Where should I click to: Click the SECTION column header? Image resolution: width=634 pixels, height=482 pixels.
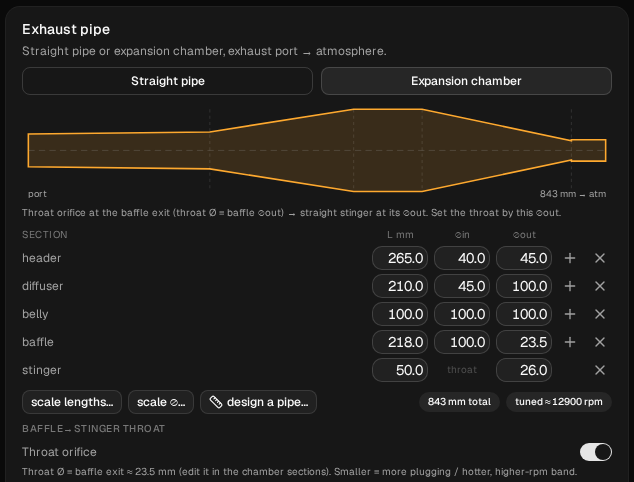[45, 235]
